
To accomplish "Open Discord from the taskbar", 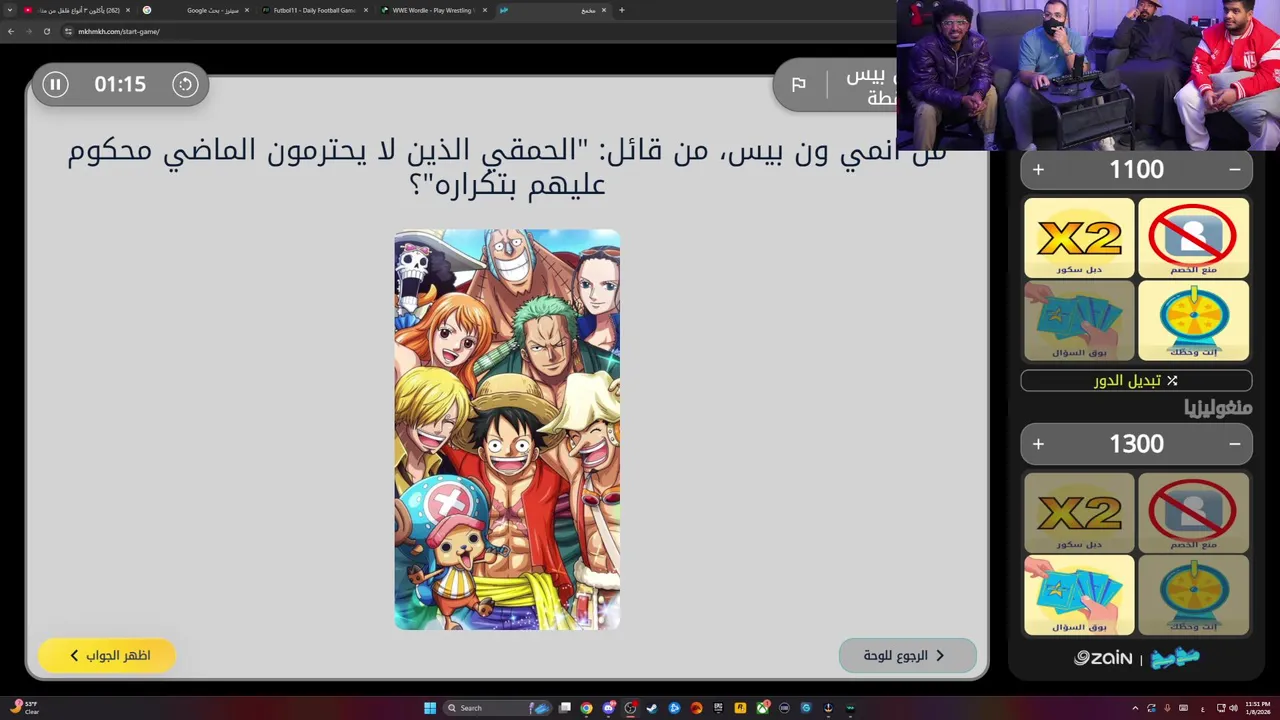I will [x=608, y=708].
